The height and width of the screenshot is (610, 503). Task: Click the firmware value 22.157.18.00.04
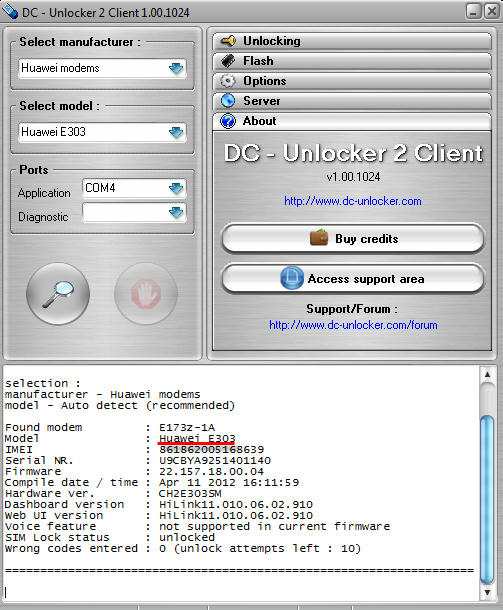pos(211,472)
